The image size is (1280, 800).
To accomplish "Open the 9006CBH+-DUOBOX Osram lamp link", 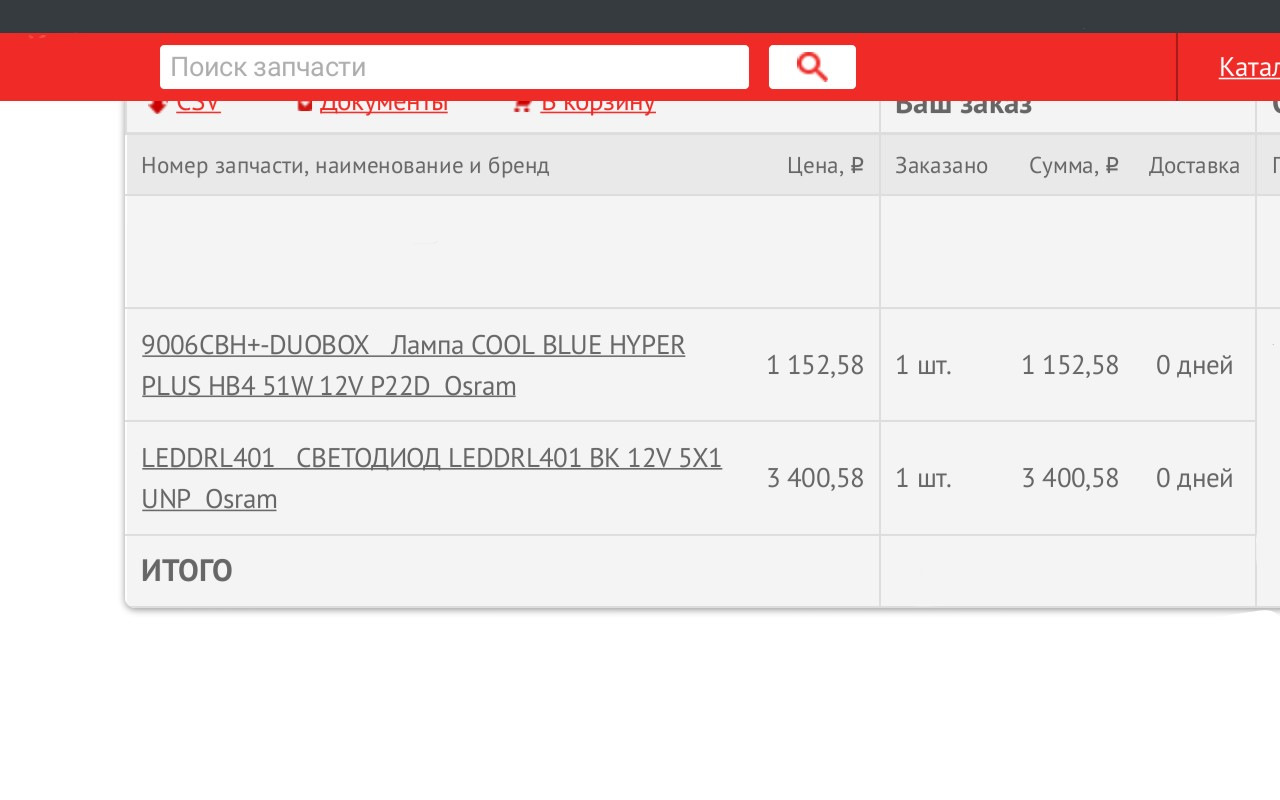I will [413, 365].
